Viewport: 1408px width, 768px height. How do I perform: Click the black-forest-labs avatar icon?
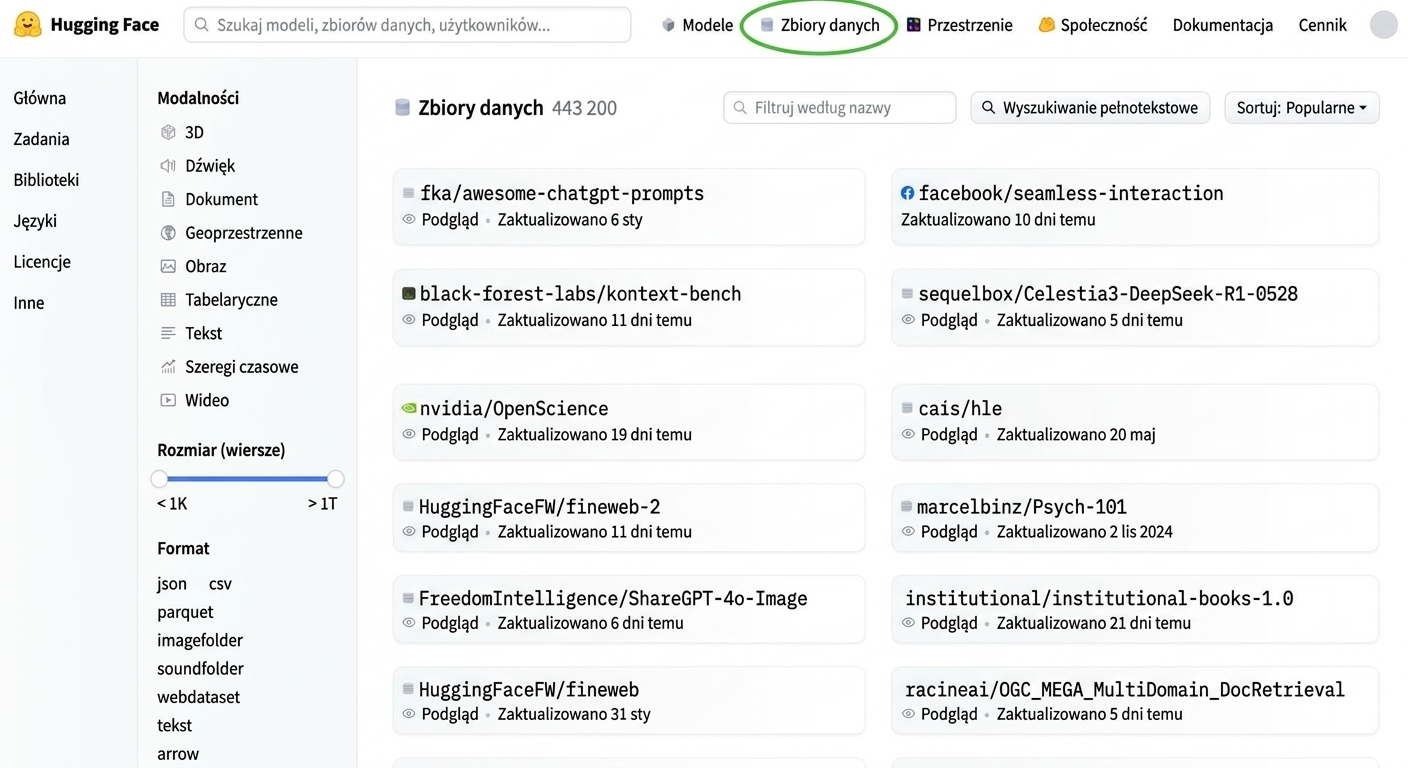(408, 294)
